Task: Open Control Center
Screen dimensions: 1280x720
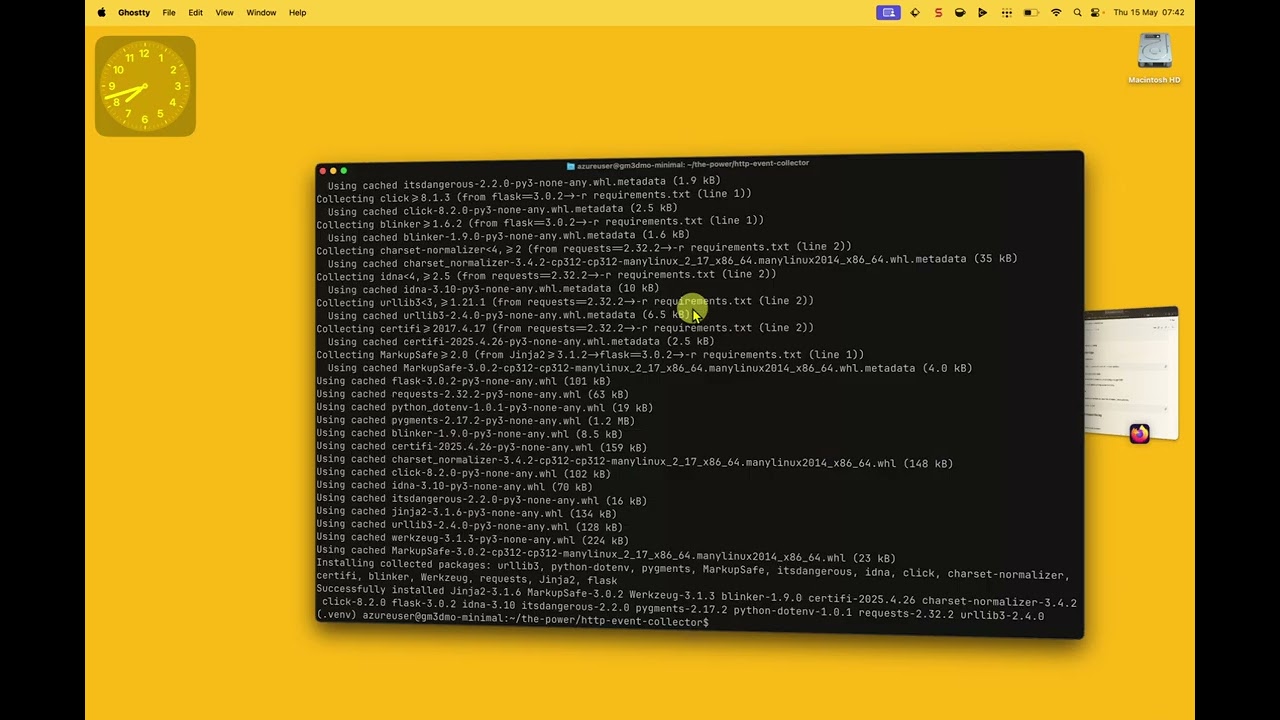Action: [x=1095, y=12]
